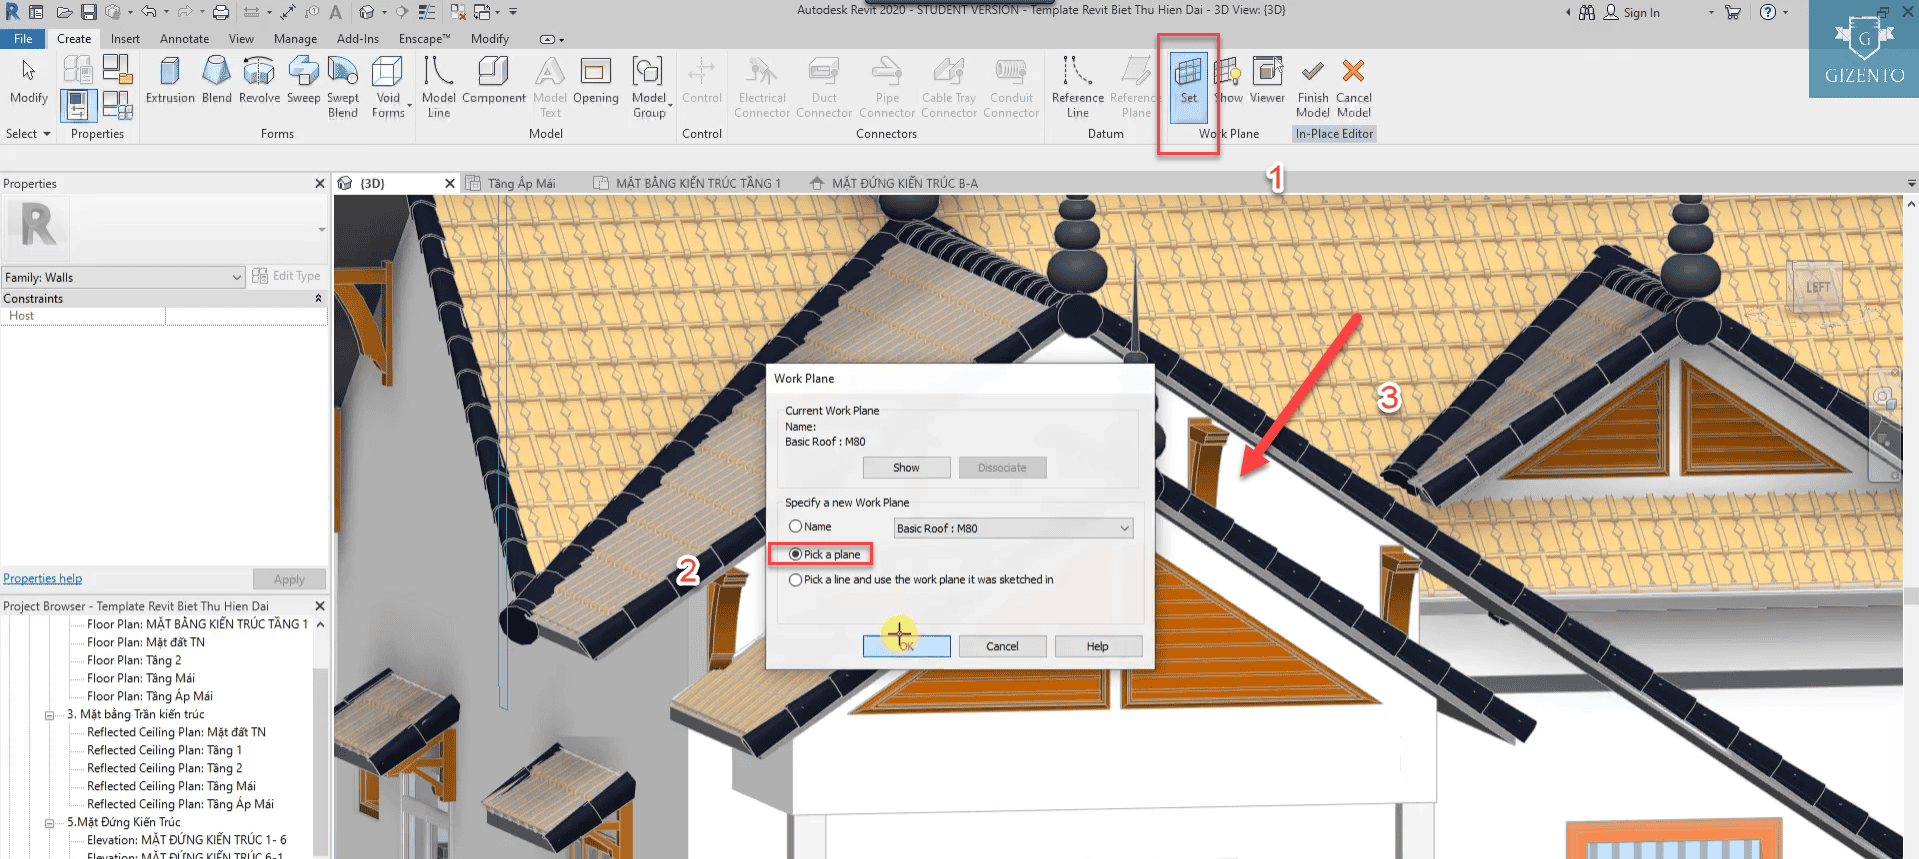Open the Family: Walls filter dropdown

(123, 277)
